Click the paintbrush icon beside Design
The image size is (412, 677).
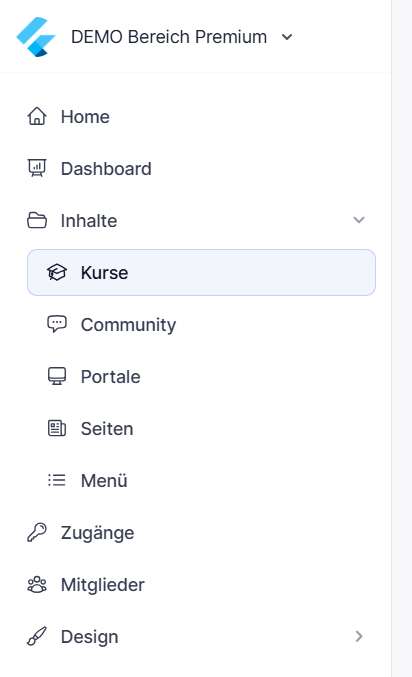pos(37,636)
